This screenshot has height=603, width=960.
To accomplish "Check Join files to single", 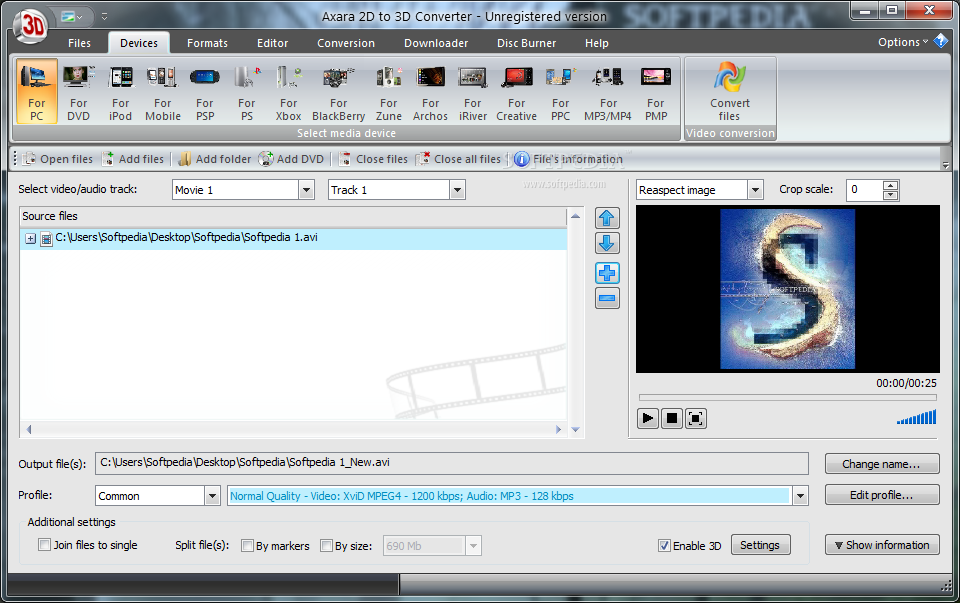I will click(44, 545).
